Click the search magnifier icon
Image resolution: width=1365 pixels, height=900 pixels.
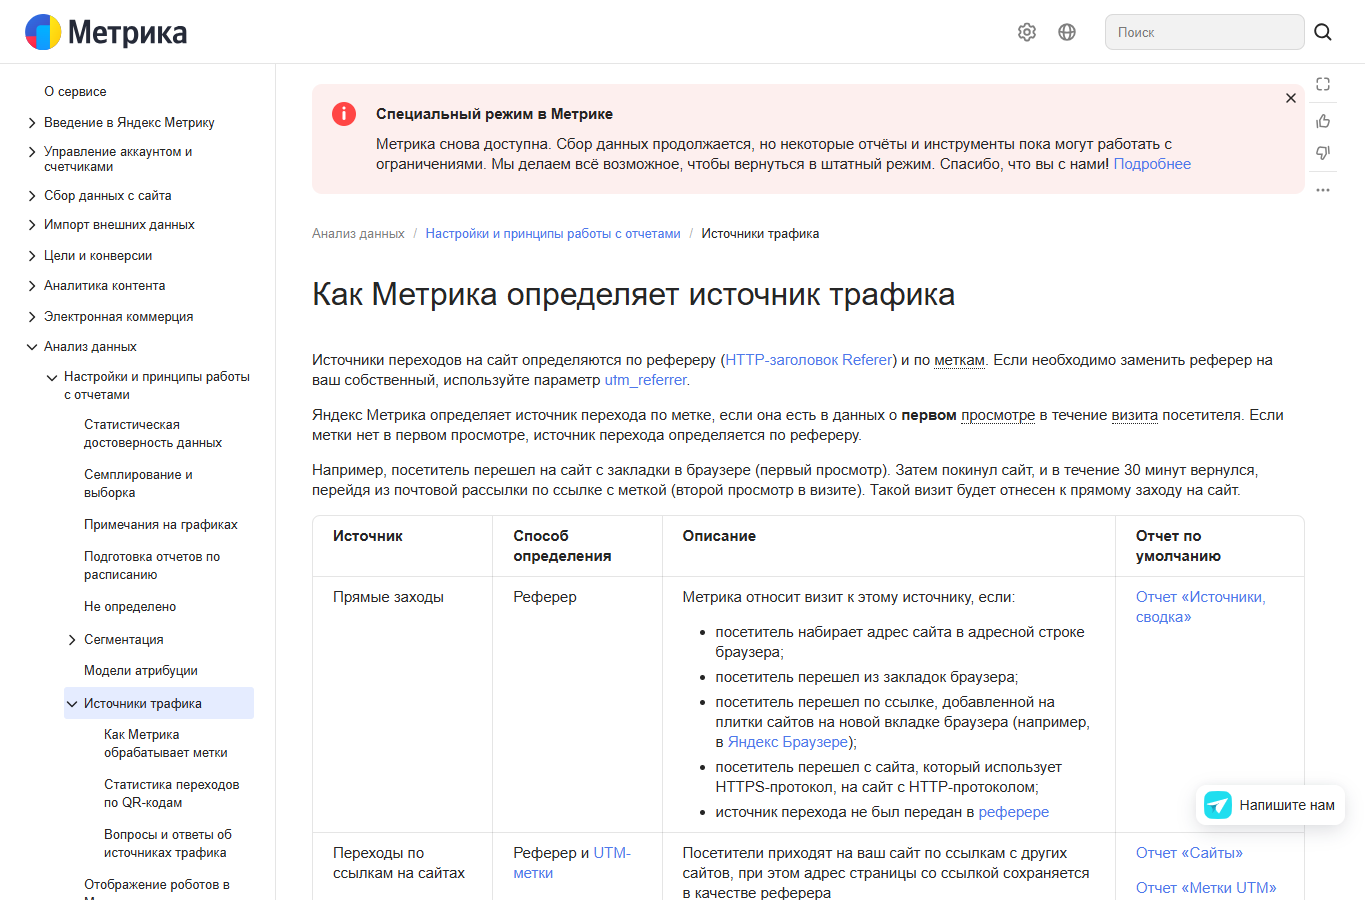(x=1323, y=32)
